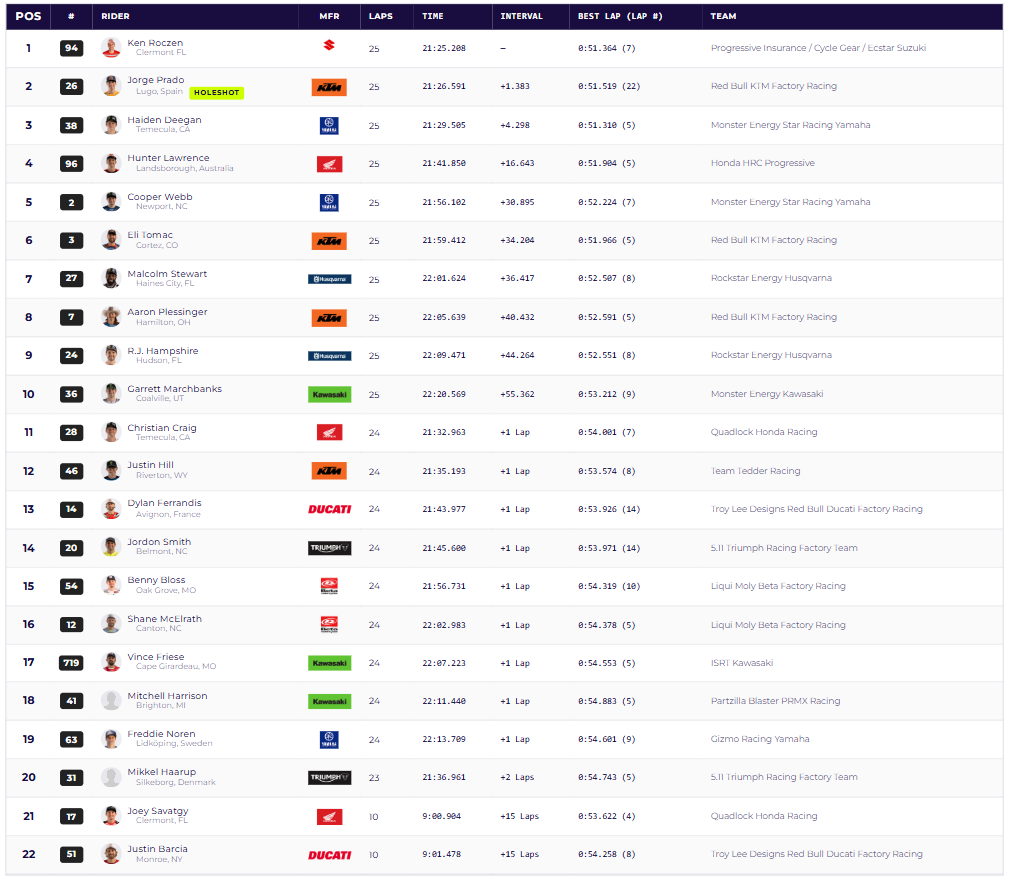Open Ken Roczen's rider photo
This screenshot has height=881, width=1010.
tap(111, 48)
